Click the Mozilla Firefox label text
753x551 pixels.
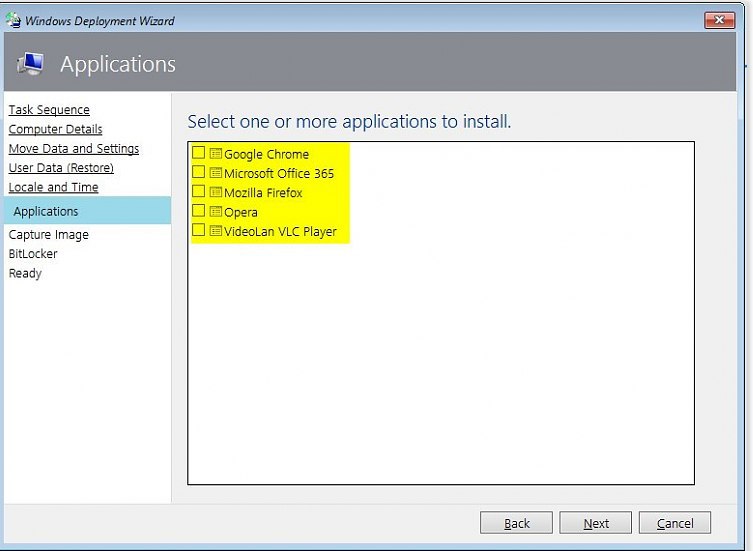[x=263, y=193]
